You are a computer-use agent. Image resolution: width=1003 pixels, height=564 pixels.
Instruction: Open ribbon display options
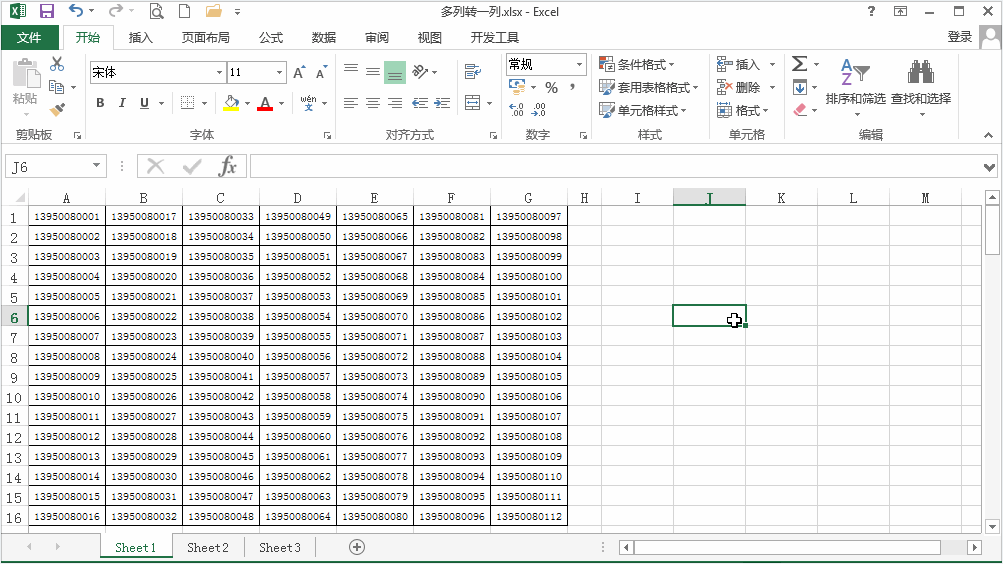[x=900, y=11]
